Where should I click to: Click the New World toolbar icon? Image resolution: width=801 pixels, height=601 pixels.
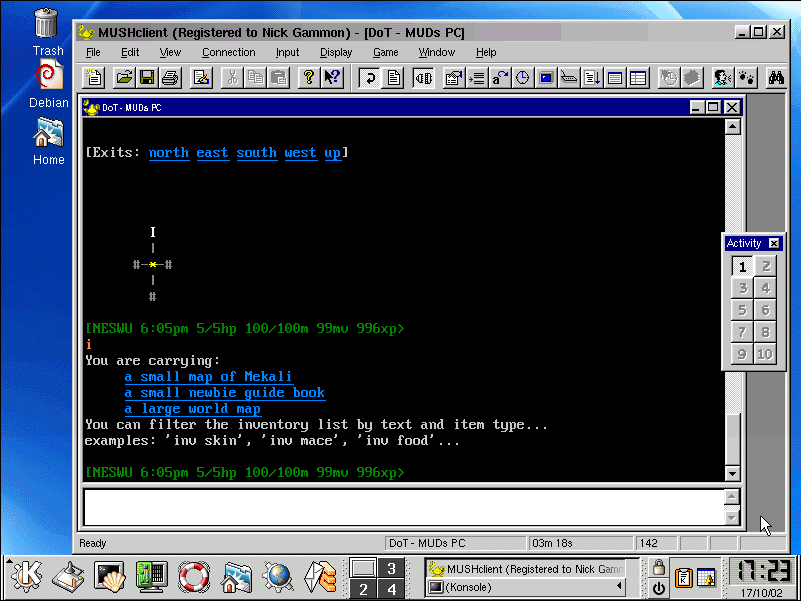click(x=94, y=78)
